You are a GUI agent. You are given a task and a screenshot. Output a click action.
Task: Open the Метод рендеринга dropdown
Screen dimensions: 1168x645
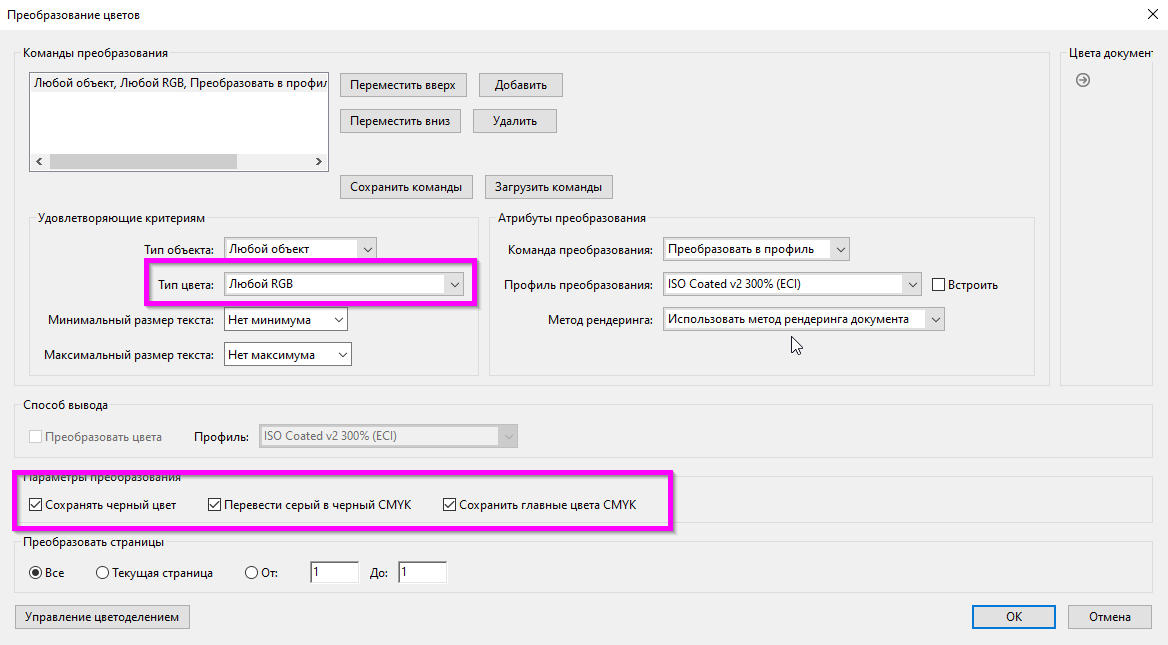[x=934, y=320]
